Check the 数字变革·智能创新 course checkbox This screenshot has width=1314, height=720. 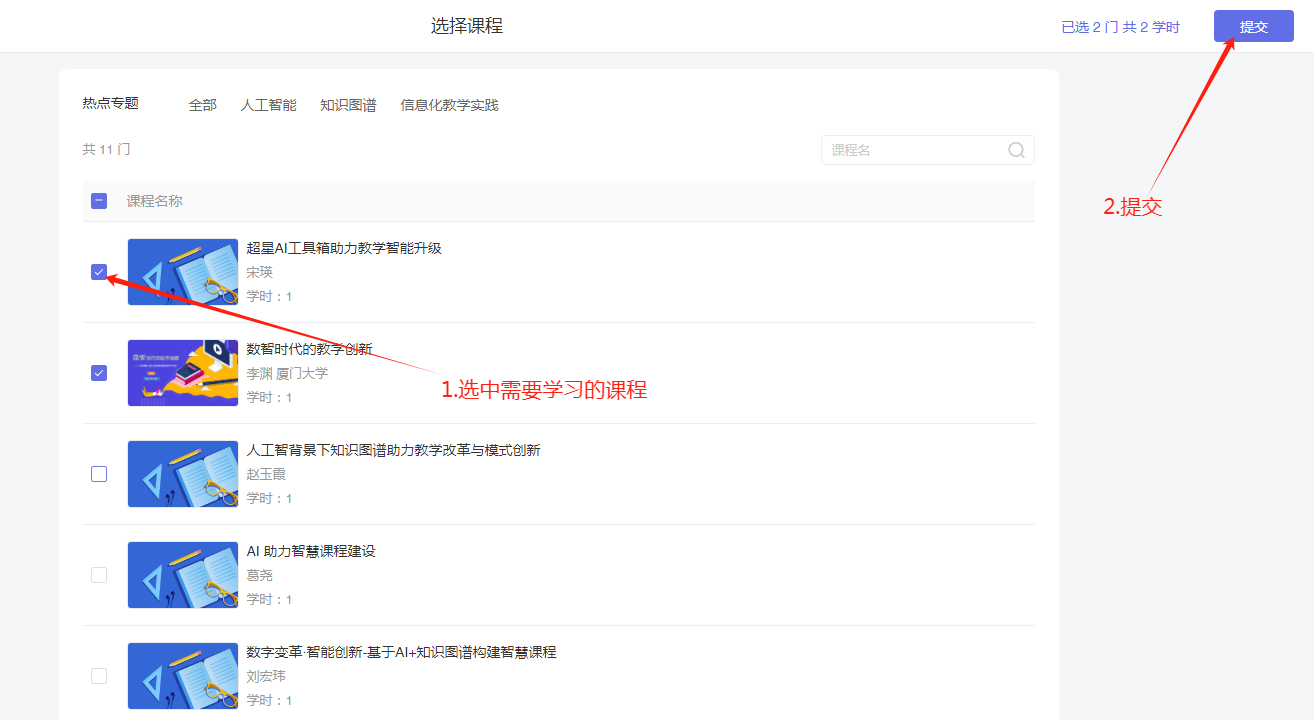pyautogui.click(x=99, y=676)
